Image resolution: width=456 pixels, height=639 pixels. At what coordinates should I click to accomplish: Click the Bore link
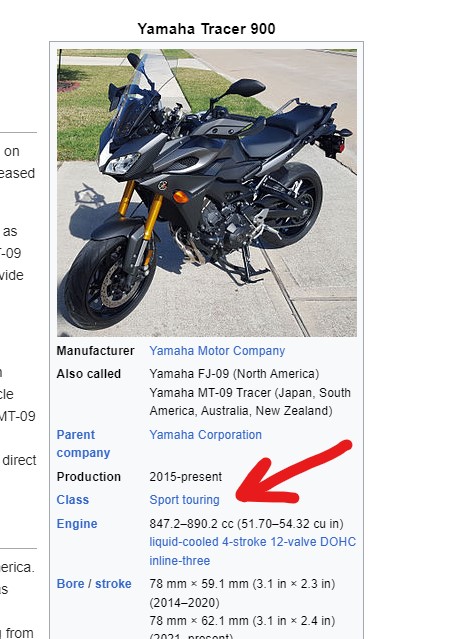point(70,584)
